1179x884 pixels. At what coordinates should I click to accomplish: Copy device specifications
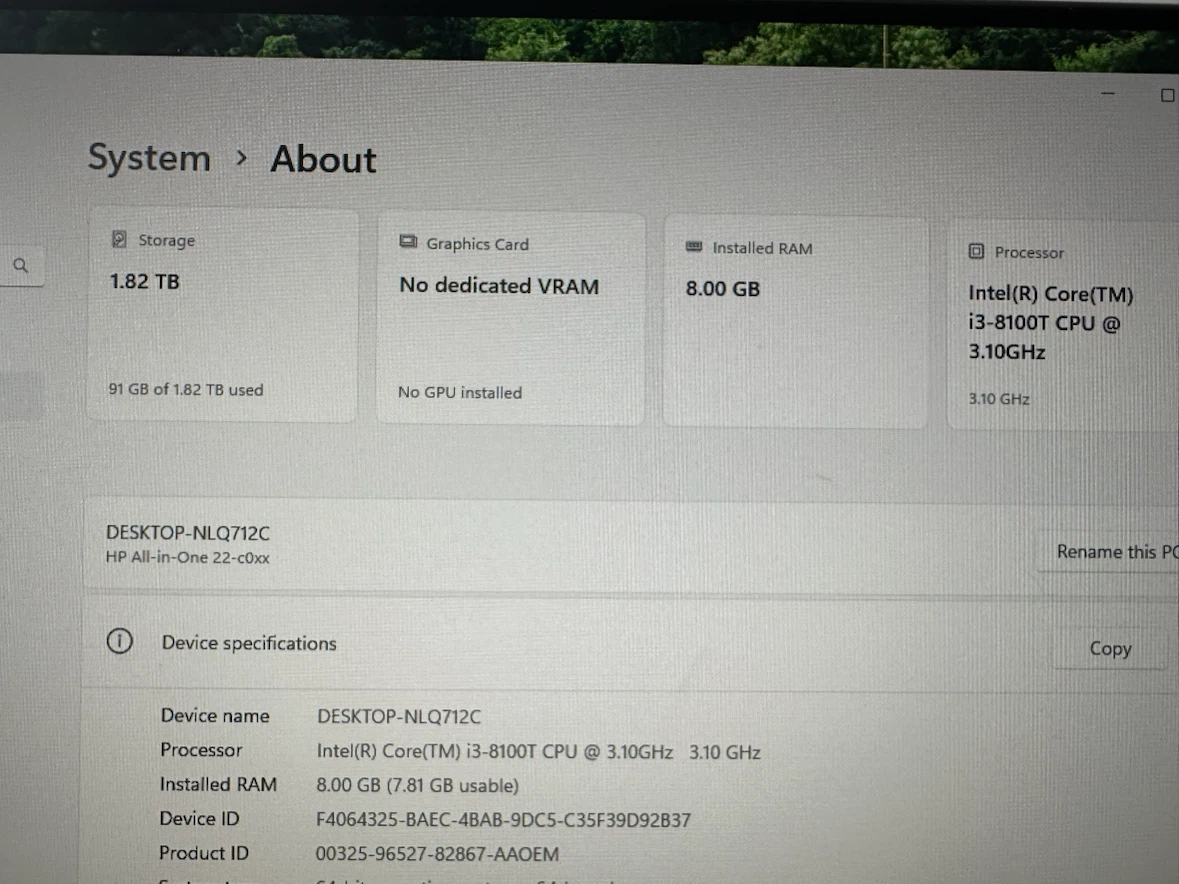pyautogui.click(x=1110, y=648)
